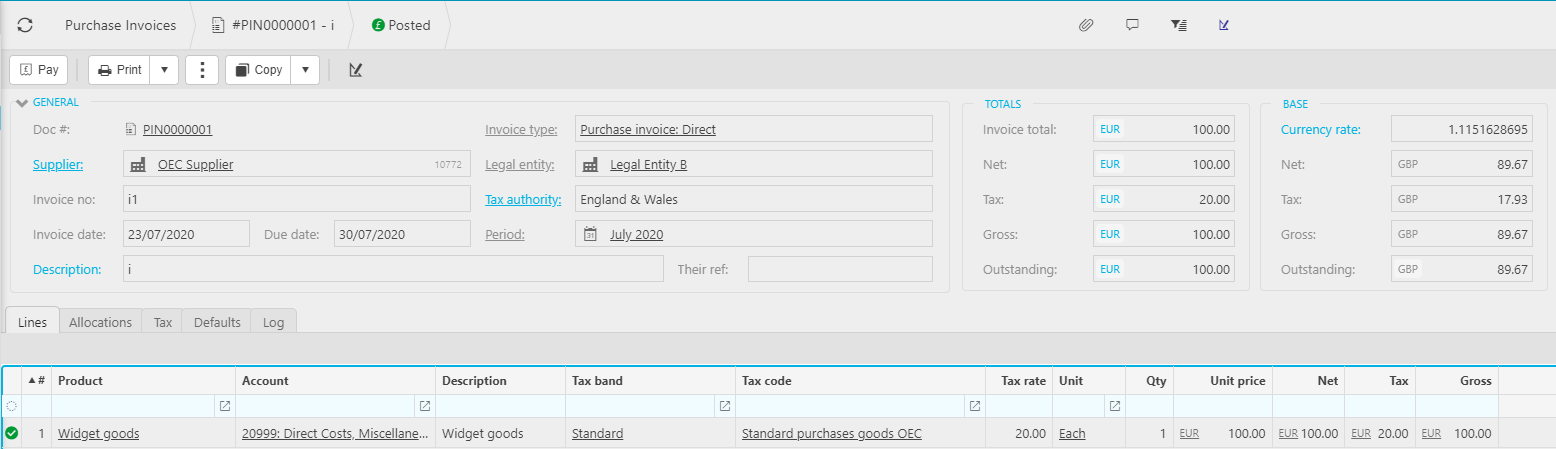This screenshot has width=1556, height=449.
Task: Collapse the General section chevron
Action: [22, 103]
